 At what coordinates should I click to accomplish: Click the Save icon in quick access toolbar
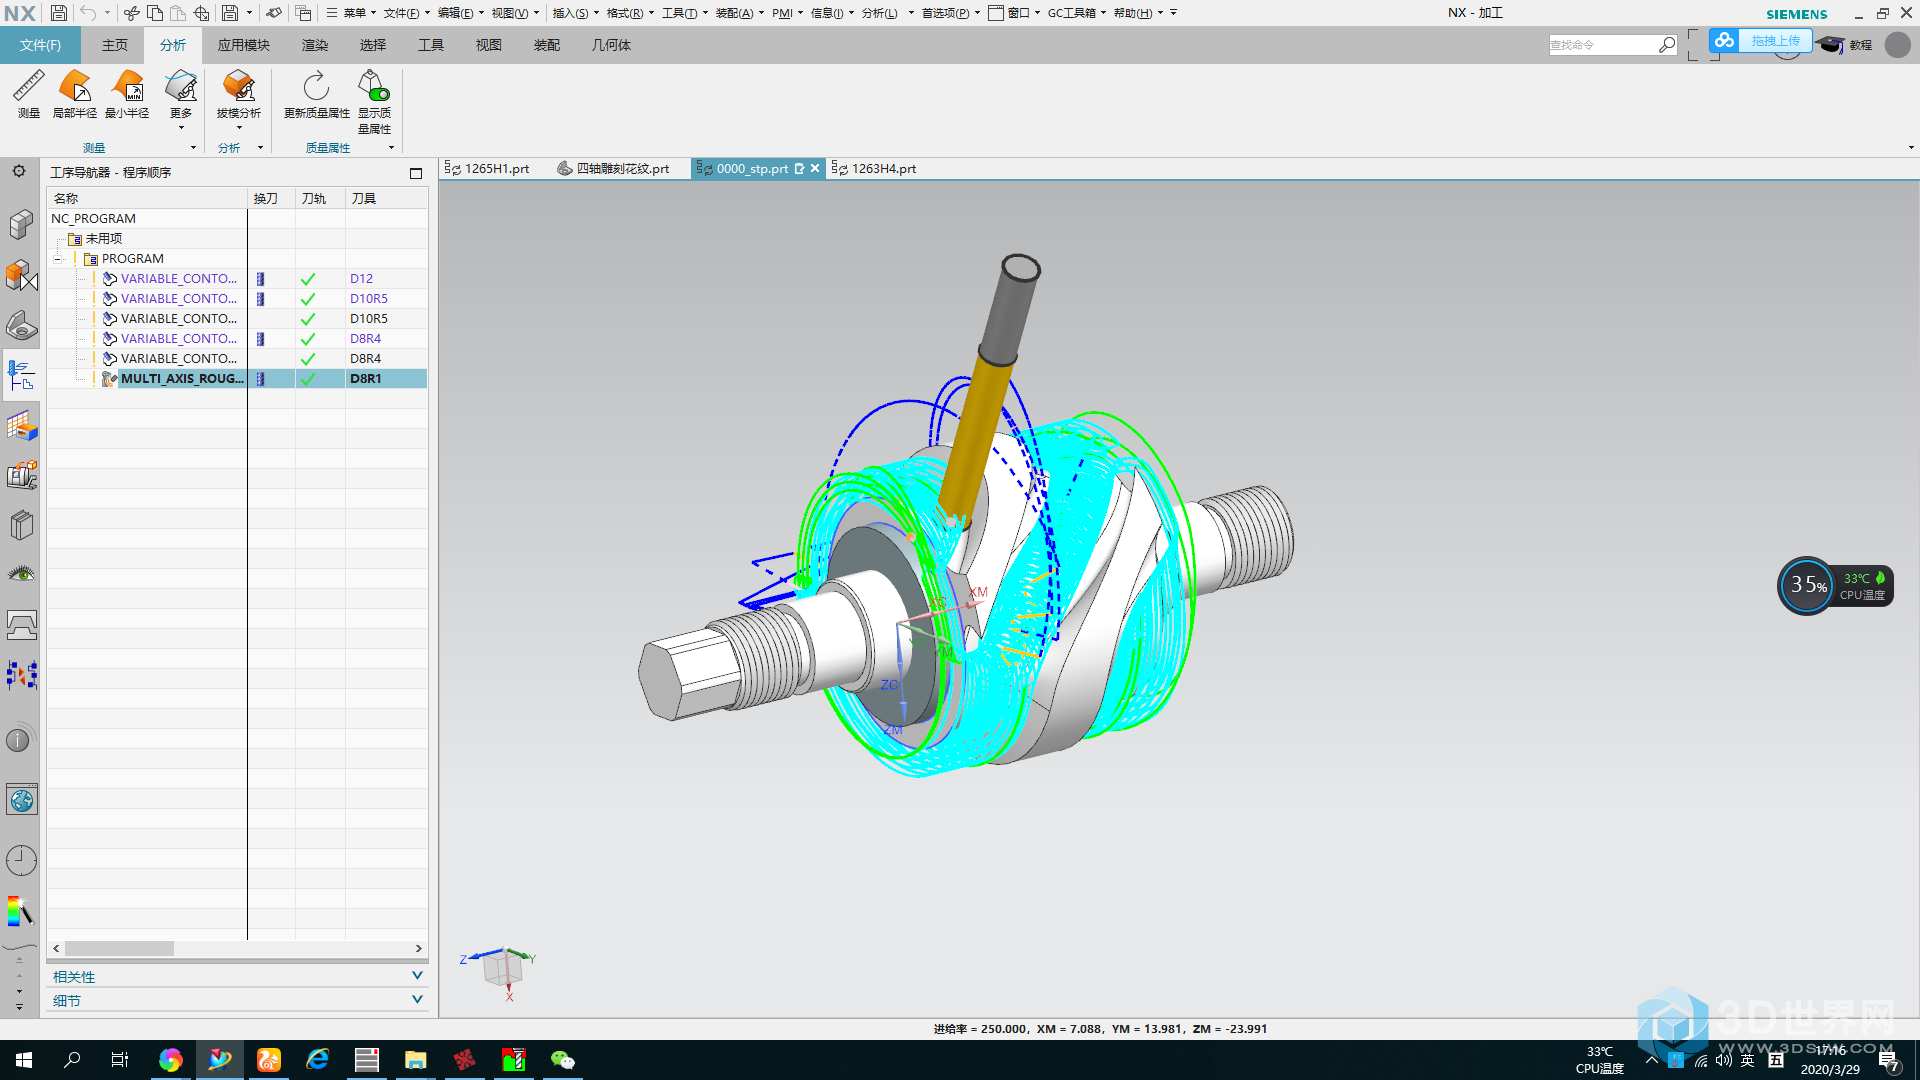(x=59, y=13)
